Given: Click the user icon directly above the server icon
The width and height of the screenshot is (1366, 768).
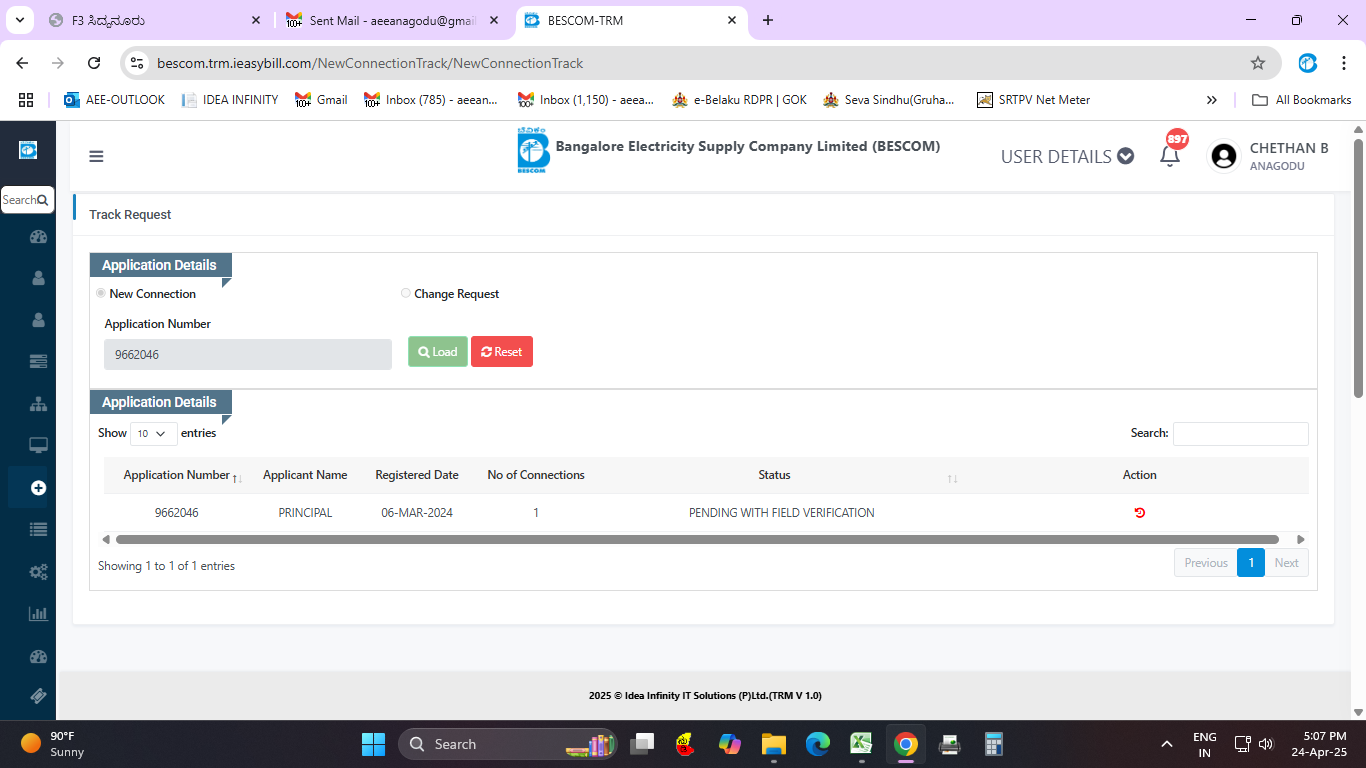Looking at the screenshot, I should 39,320.
